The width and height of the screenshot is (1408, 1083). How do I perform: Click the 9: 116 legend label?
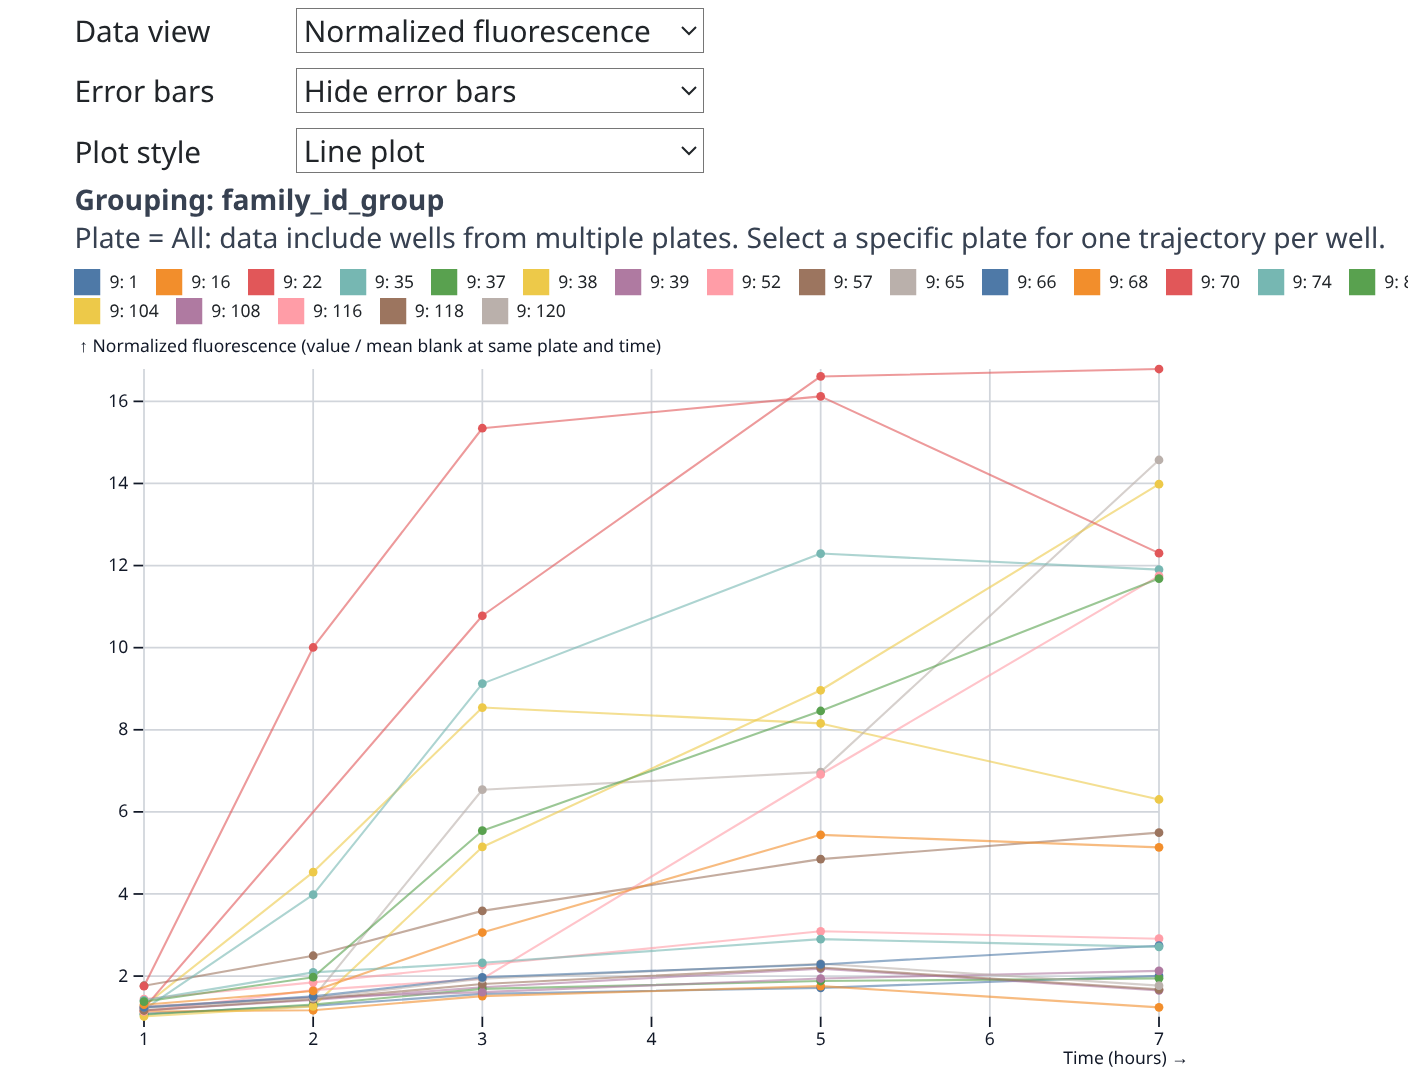[337, 311]
